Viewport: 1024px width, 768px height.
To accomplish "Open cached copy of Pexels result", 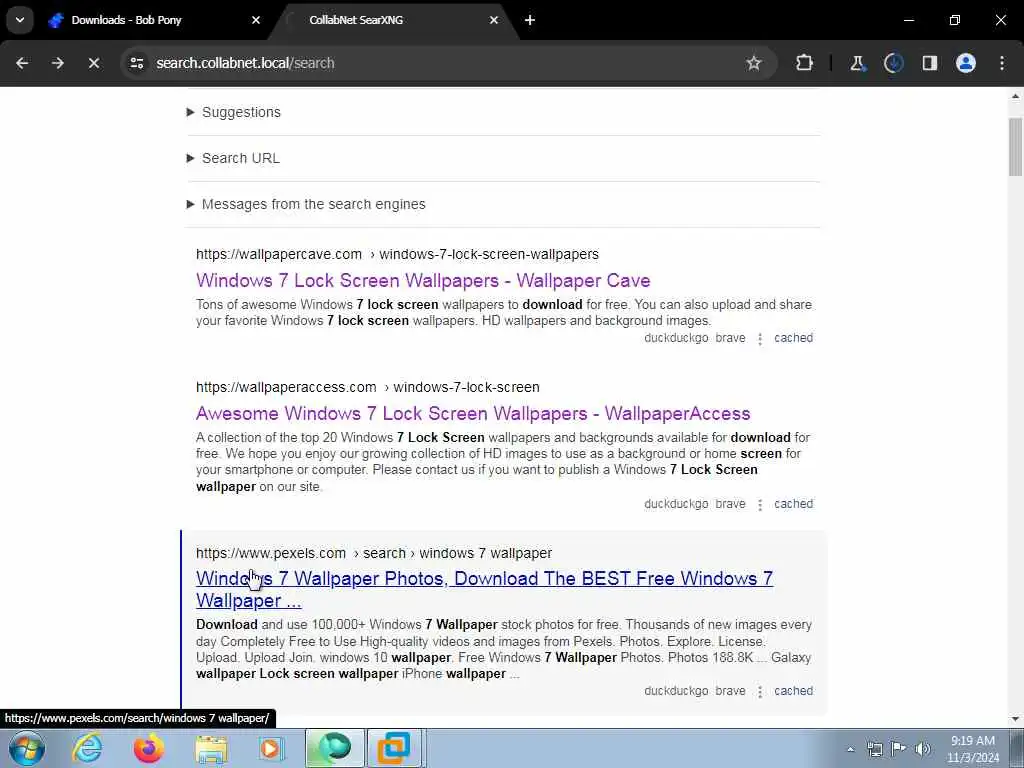I will click(793, 690).
